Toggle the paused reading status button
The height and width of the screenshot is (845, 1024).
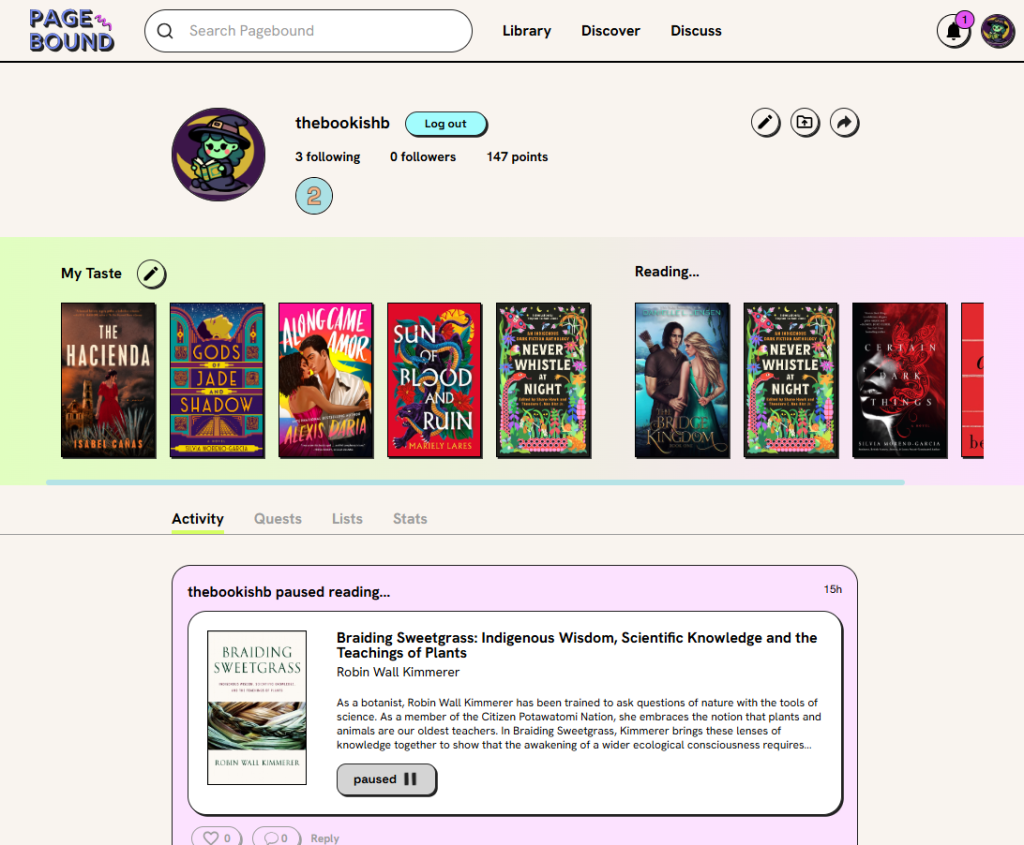386,780
